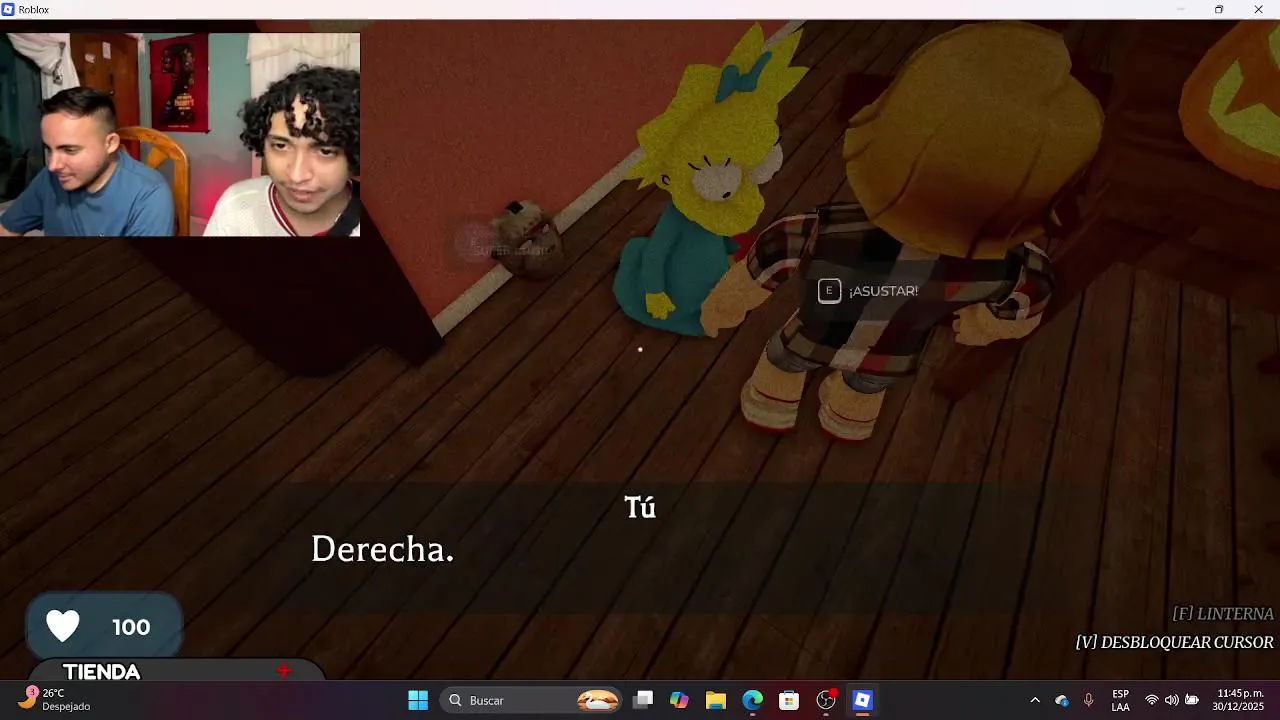Open the ESP LAA language switcher
1280x720 pixels.
[x=1120, y=700]
